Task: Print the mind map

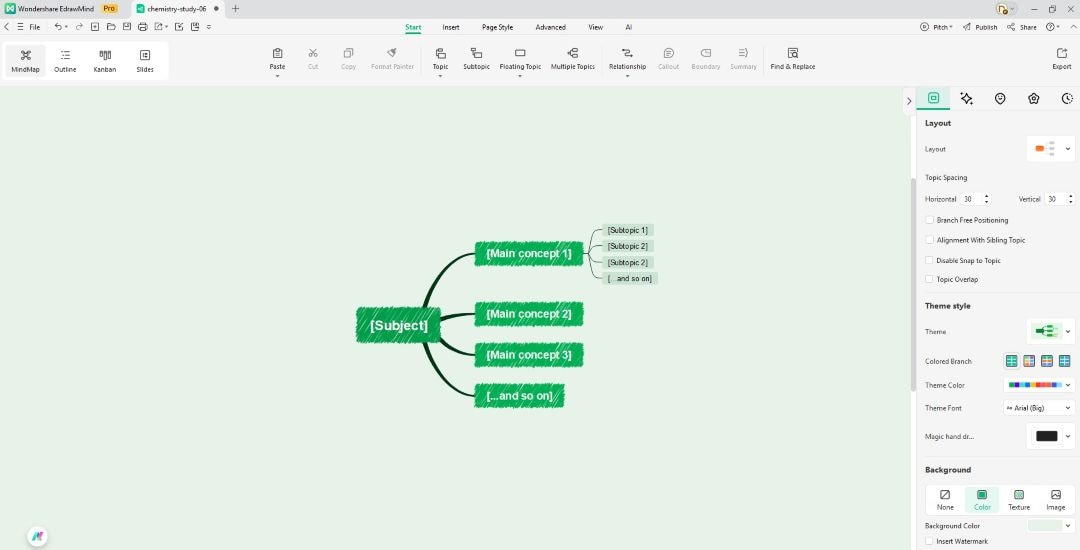Action: [x=143, y=27]
